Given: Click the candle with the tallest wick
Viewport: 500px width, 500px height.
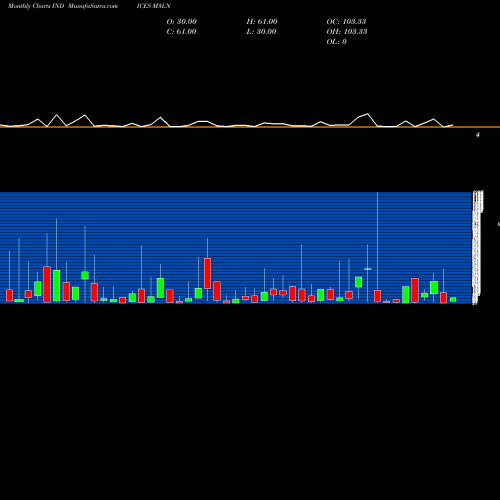Looking at the screenshot, I should tap(377, 296).
